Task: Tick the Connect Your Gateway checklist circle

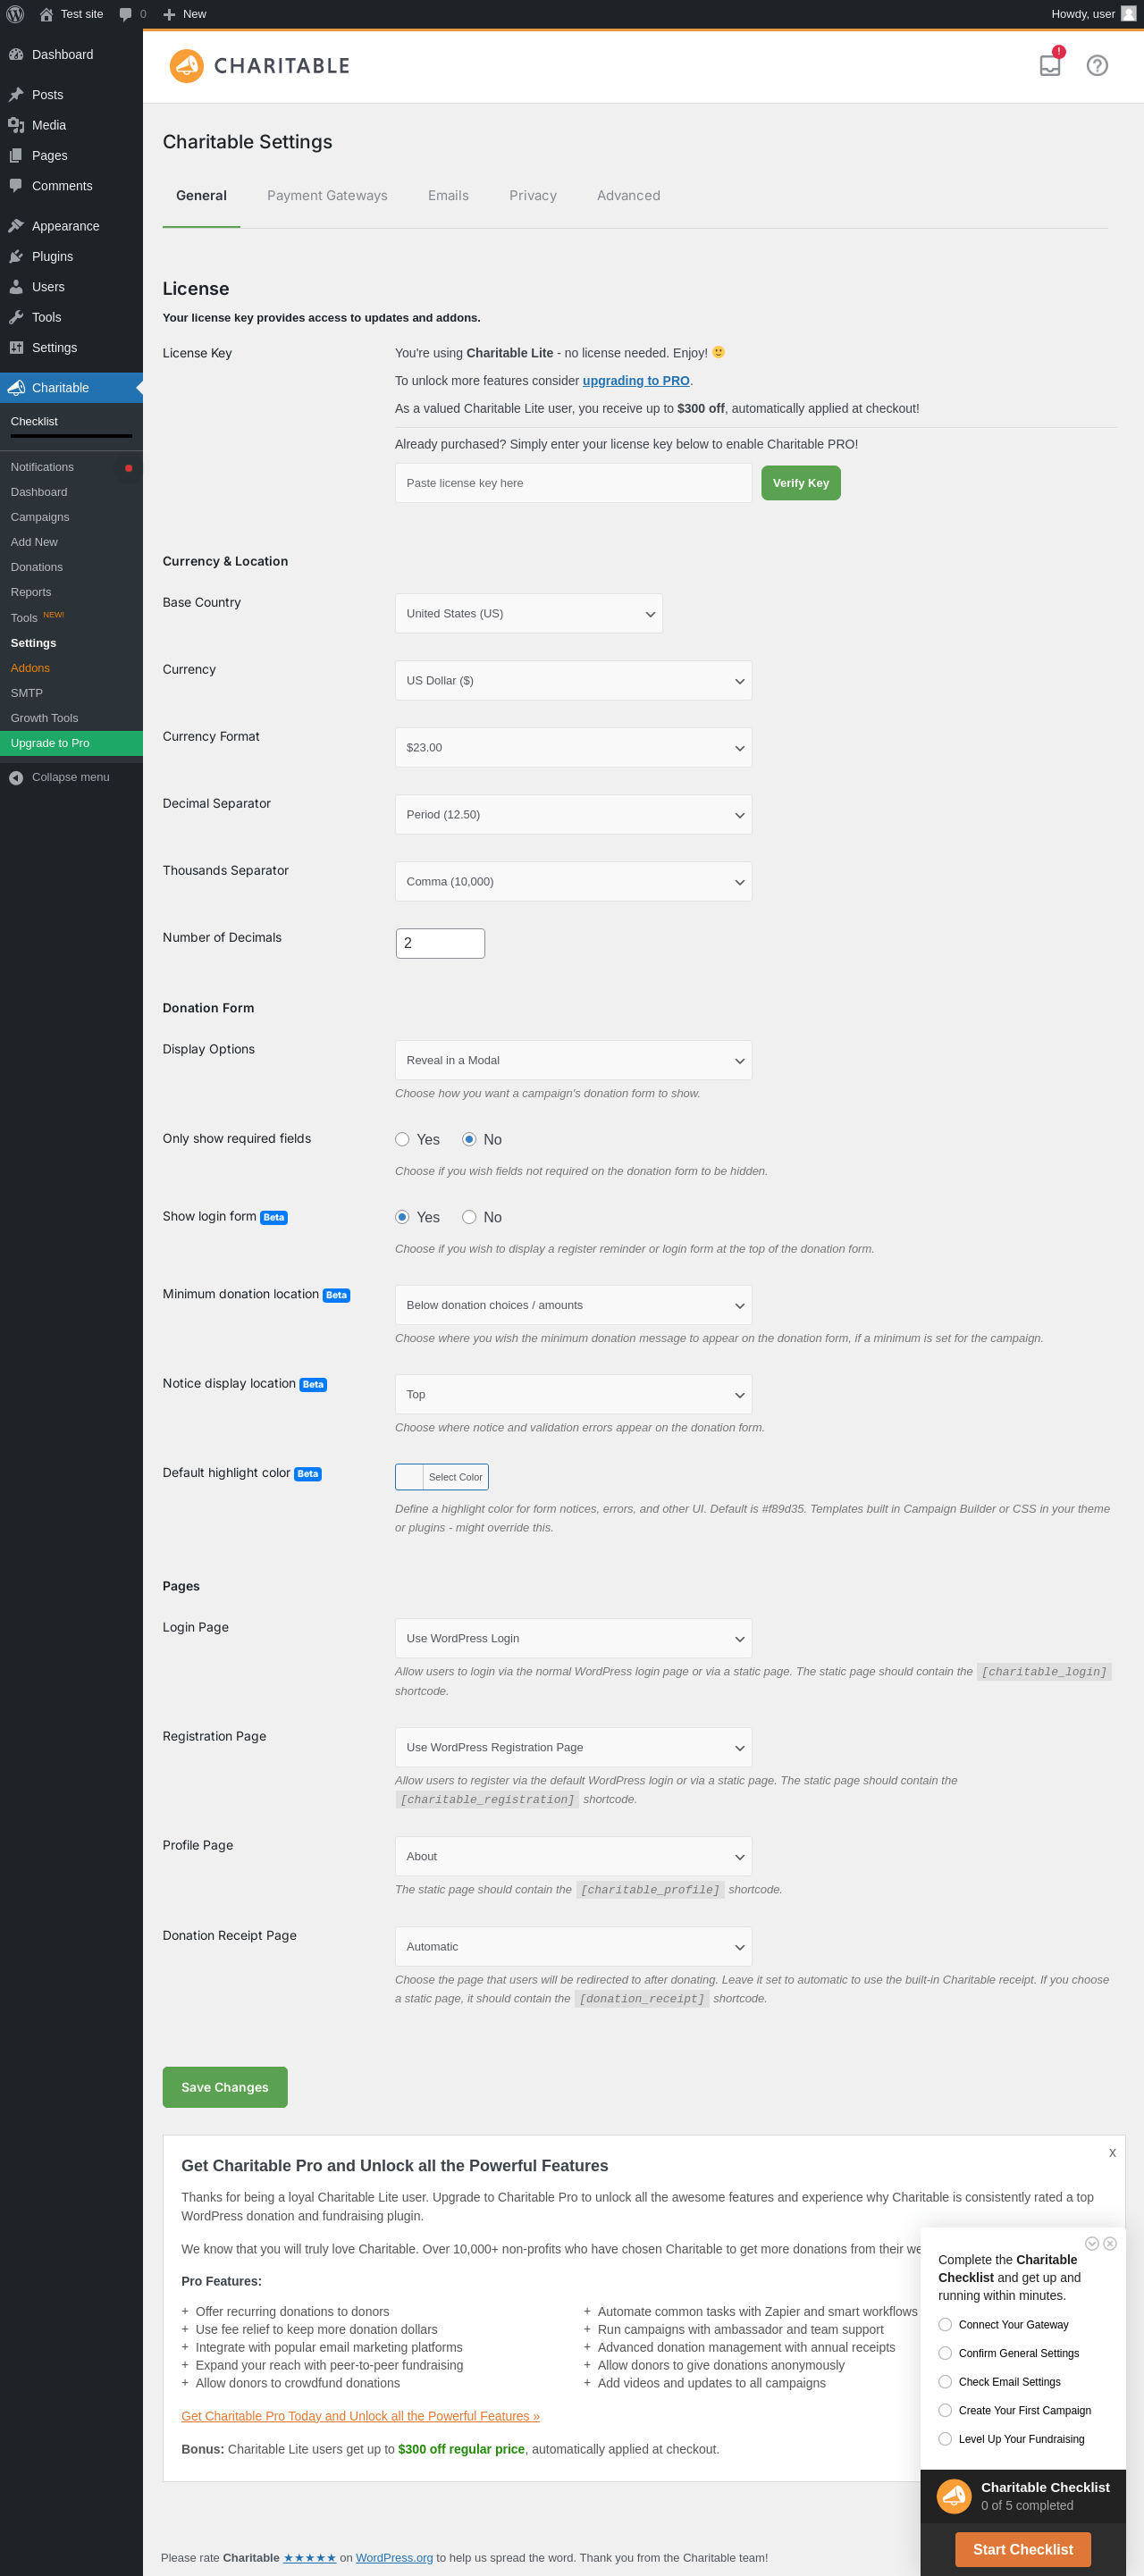Action: coord(945,2324)
